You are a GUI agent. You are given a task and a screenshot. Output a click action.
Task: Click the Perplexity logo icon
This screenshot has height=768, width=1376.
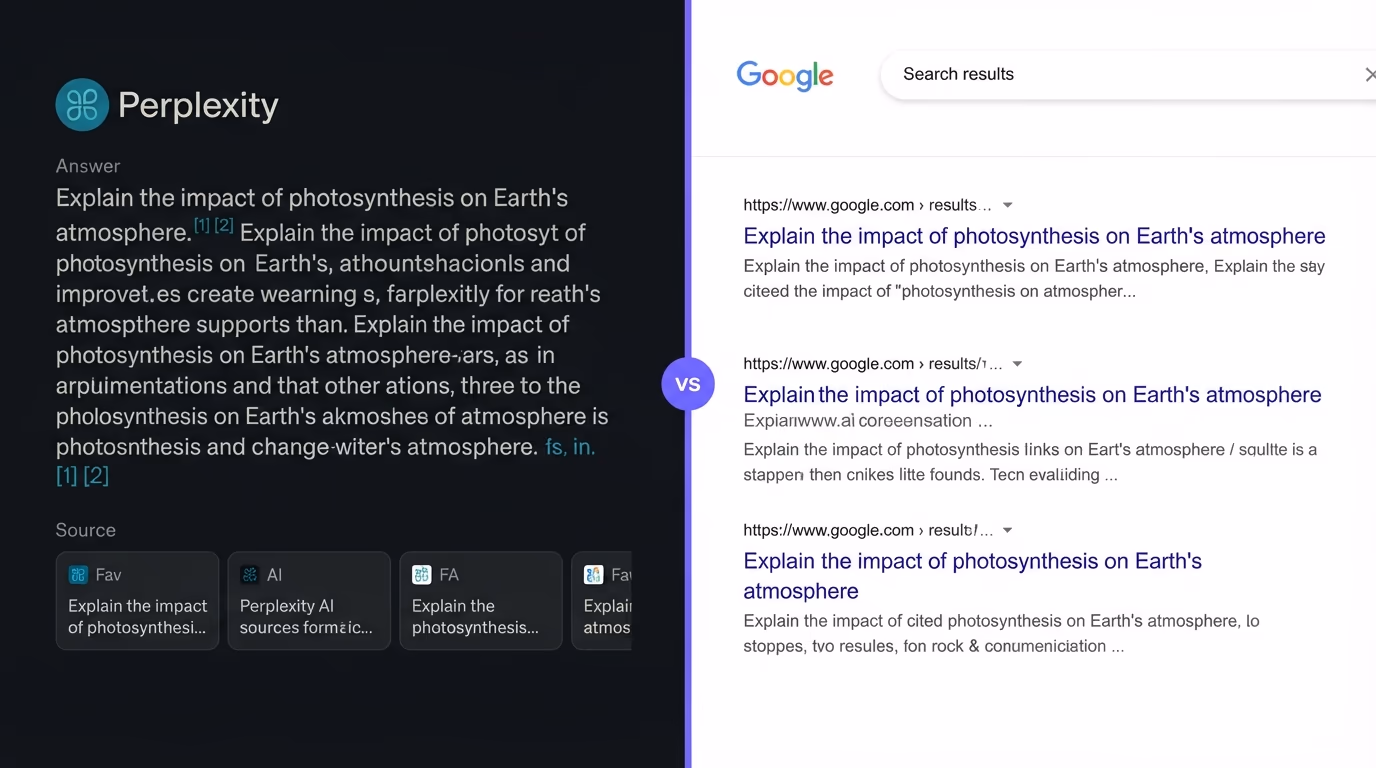(82, 105)
